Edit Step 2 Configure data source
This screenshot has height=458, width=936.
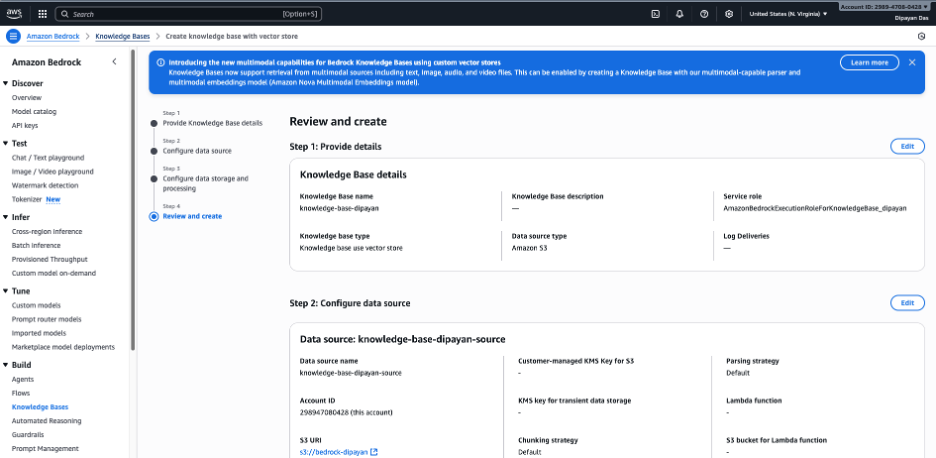tap(907, 303)
